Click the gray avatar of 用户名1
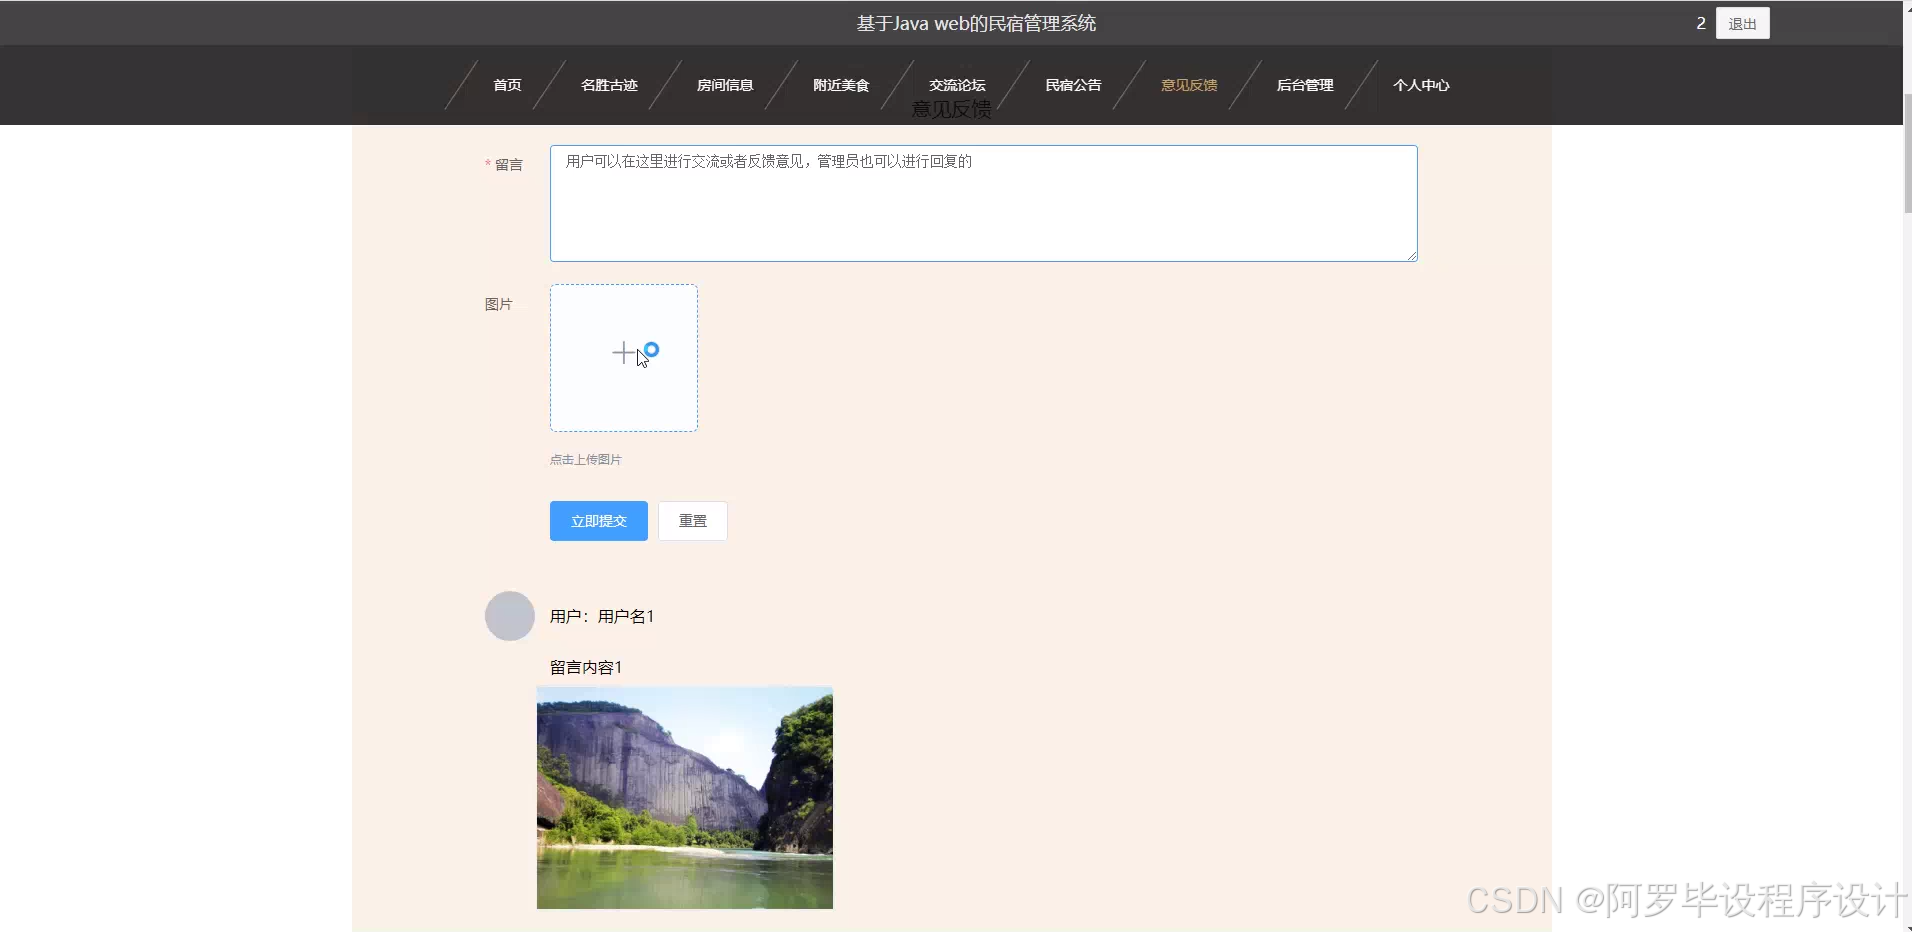Image resolution: width=1912 pixels, height=932 pixels. coord(510,616)
